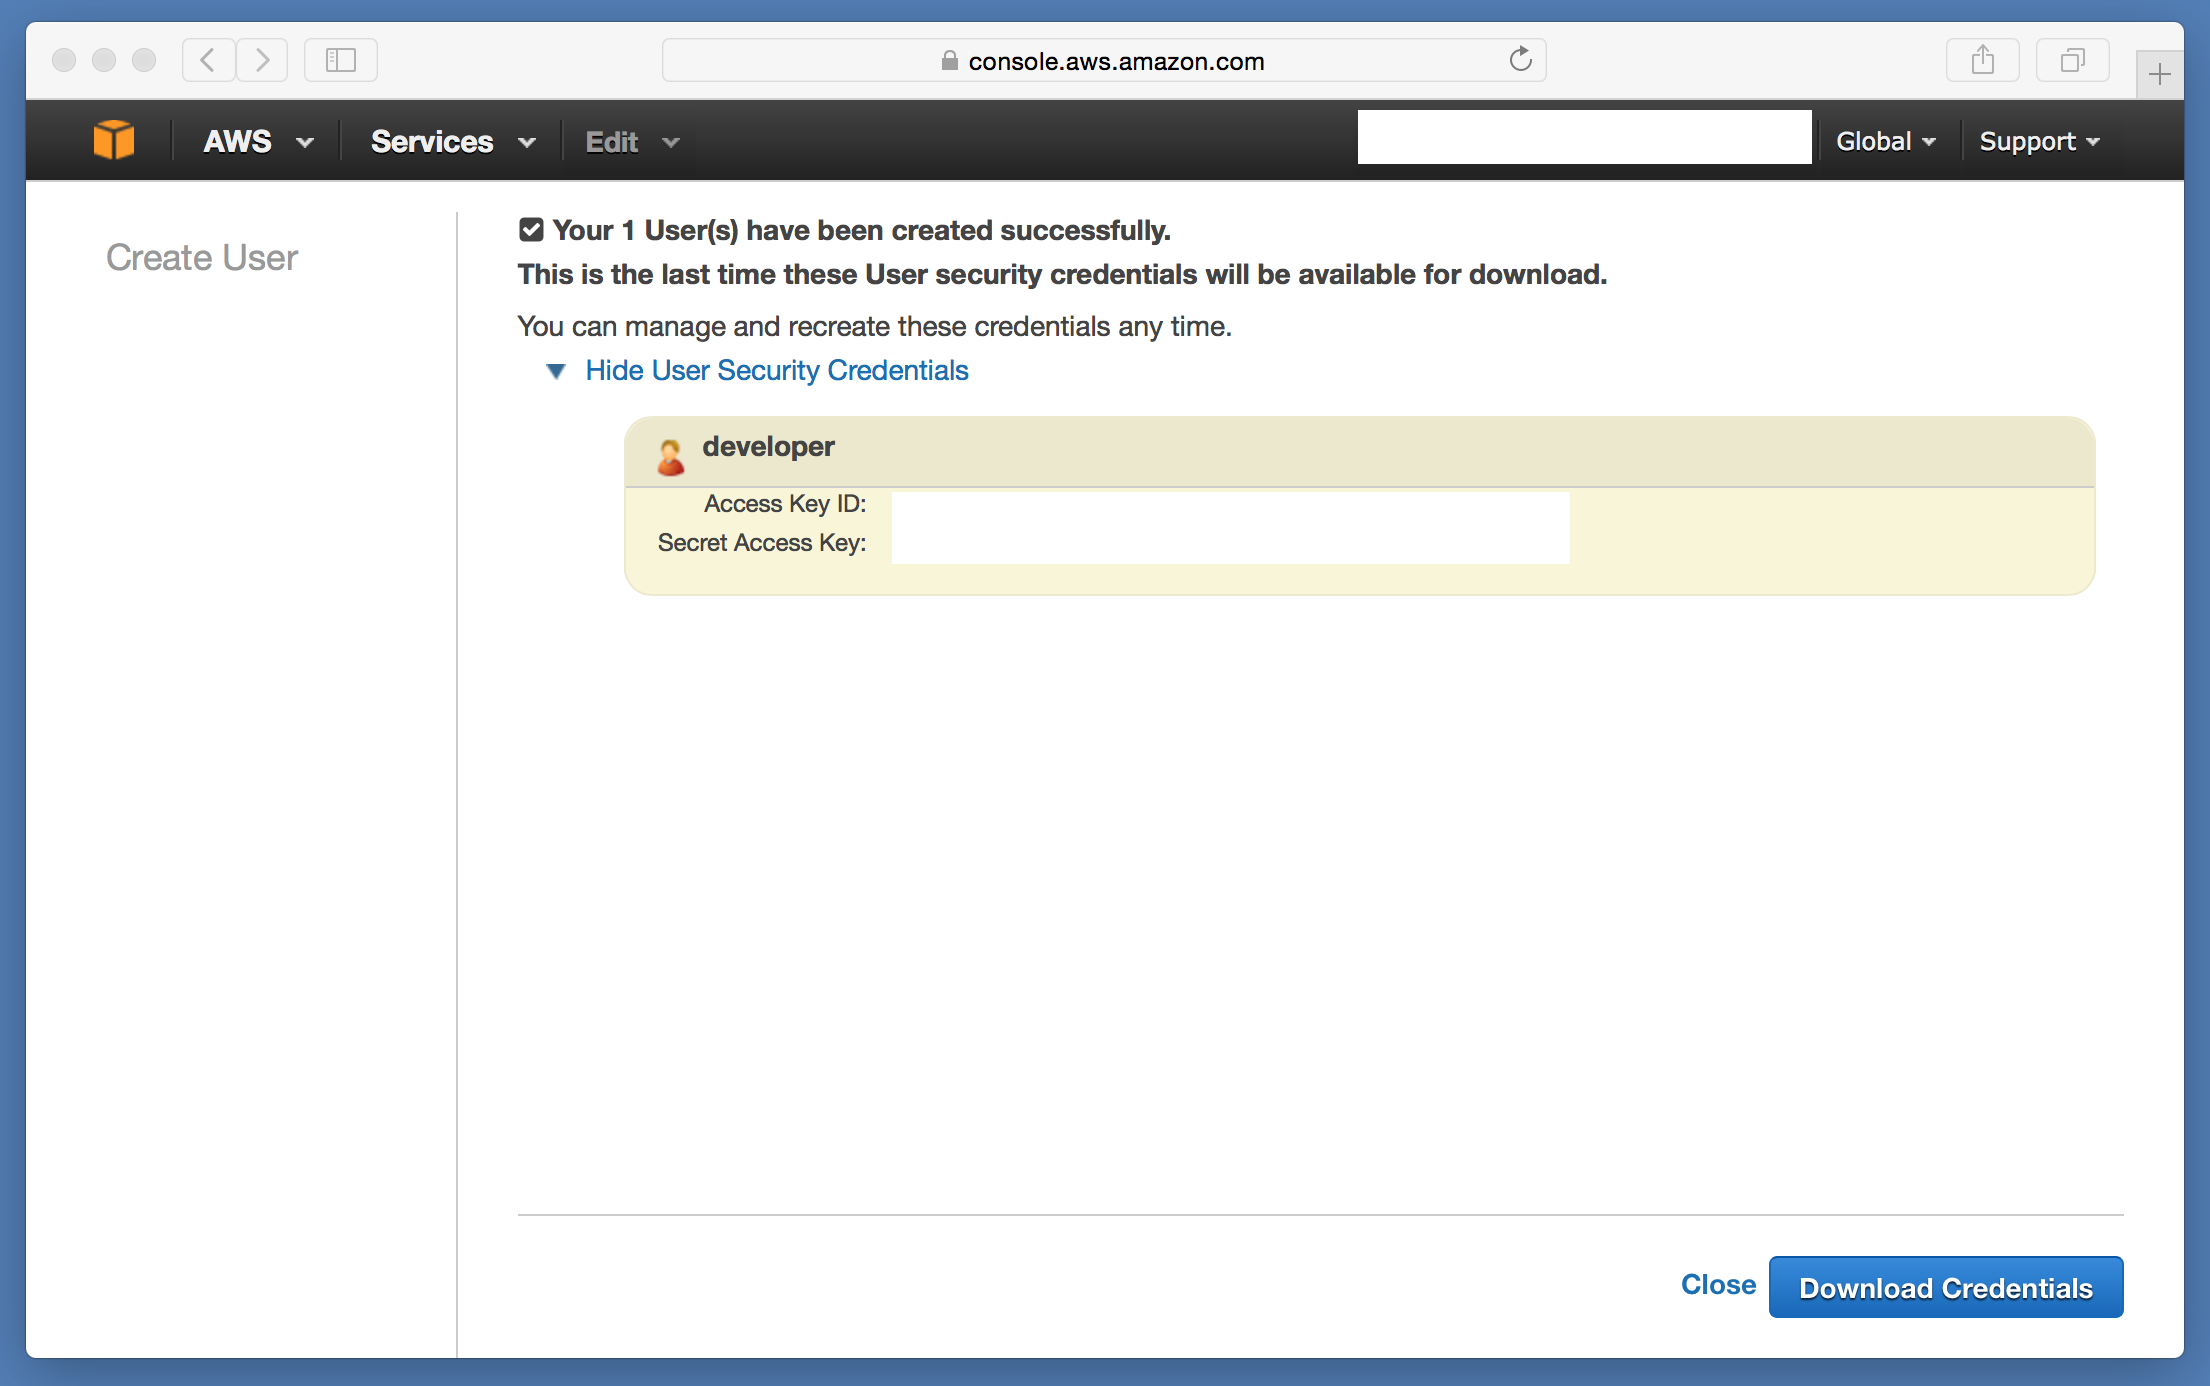Click the orange AWS cube logo
This screenshot has width=2210, height=1386.
click(x=114, y=140)
